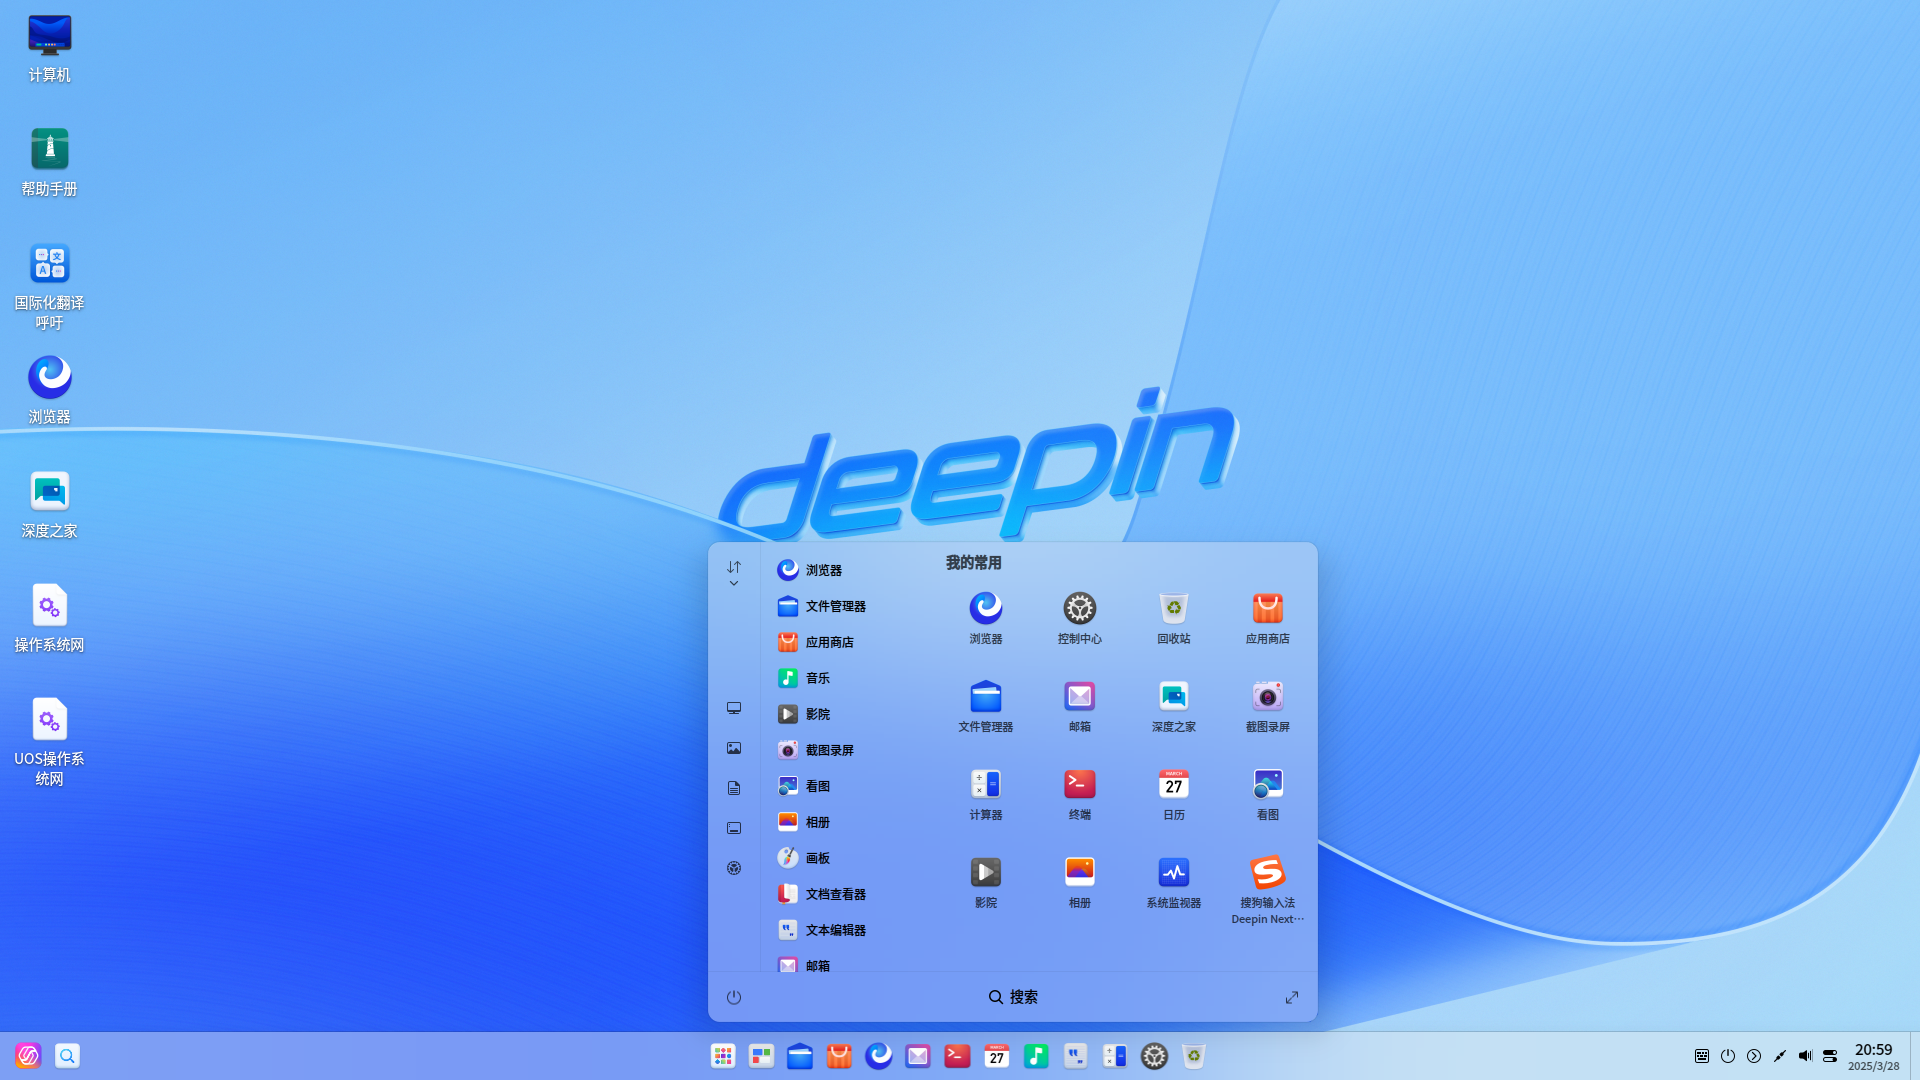
Task: Open 影院 in the launcher grid
Action: [985, 881]
